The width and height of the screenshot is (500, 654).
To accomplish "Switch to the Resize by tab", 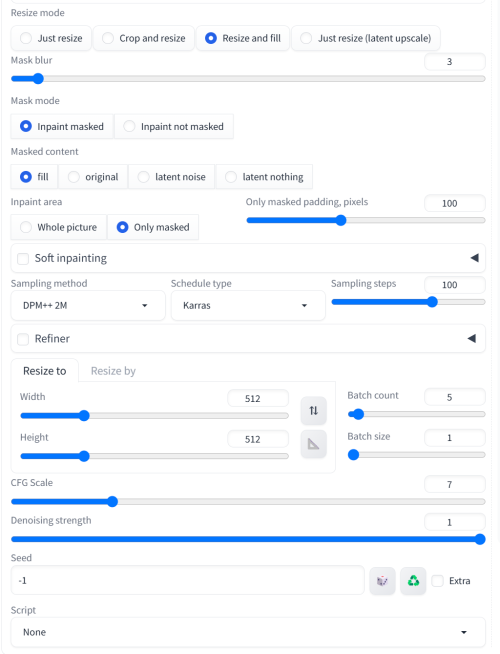I will pos(113,371).
